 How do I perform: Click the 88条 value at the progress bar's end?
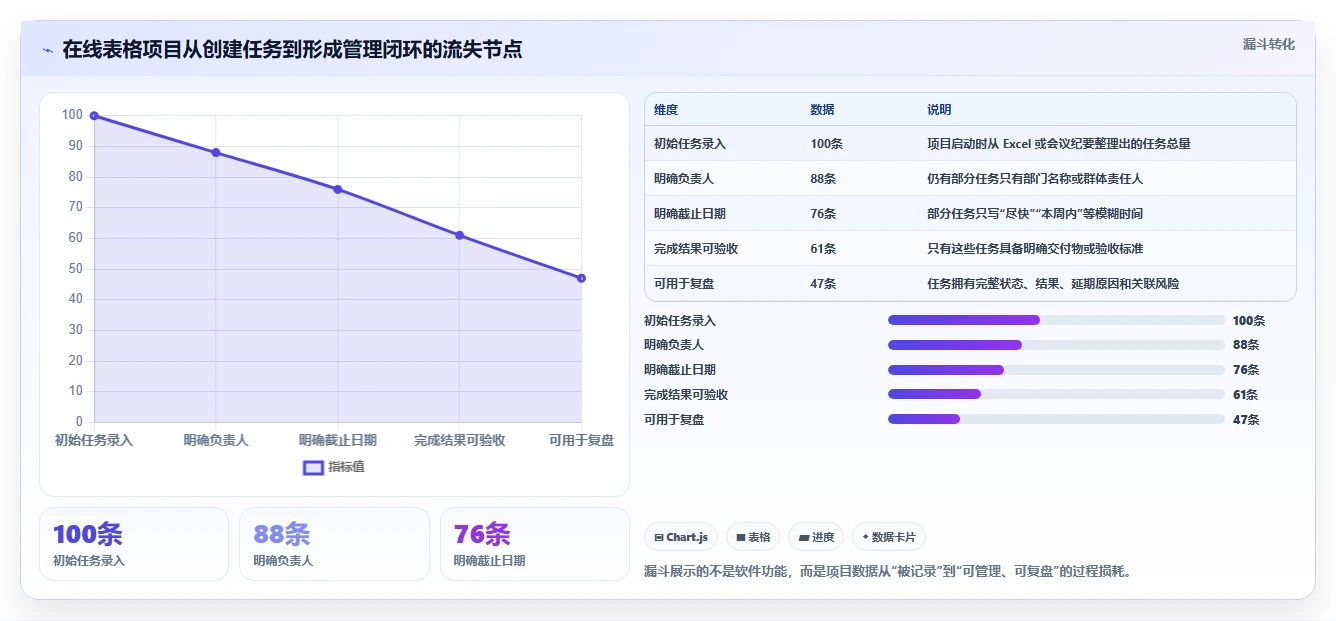pos(1246,345)
